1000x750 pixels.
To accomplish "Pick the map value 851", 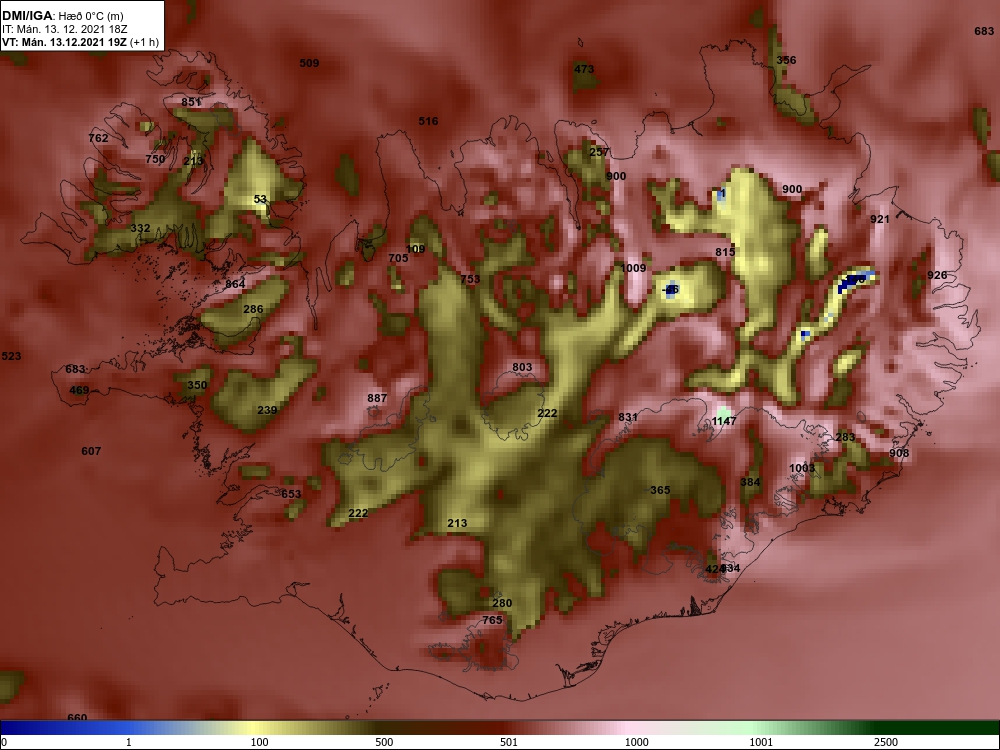I will (191, 102).
